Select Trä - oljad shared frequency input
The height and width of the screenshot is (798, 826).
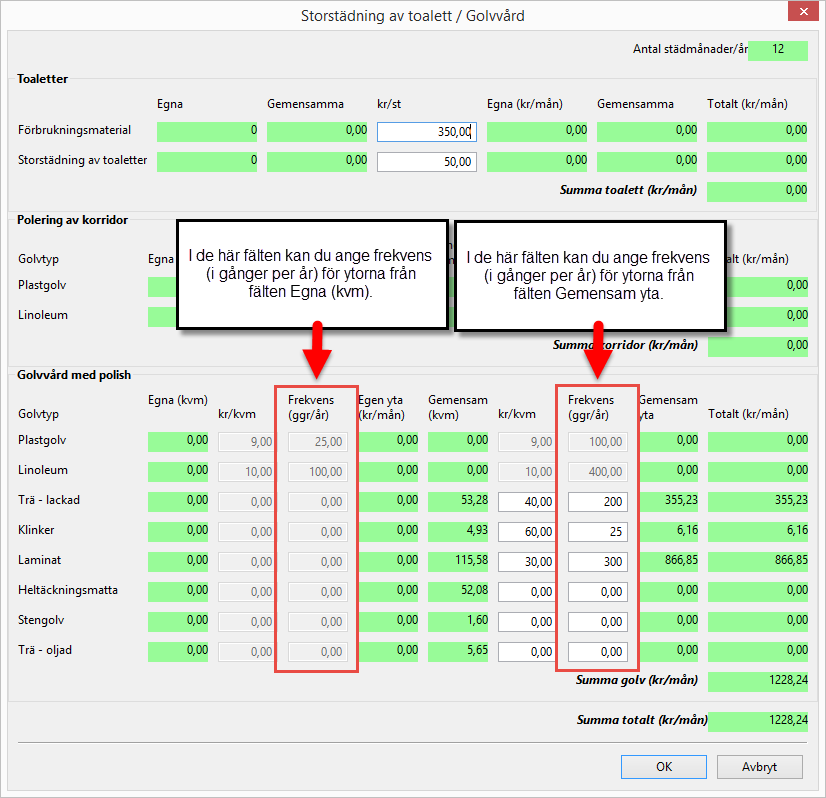(597, 652)
